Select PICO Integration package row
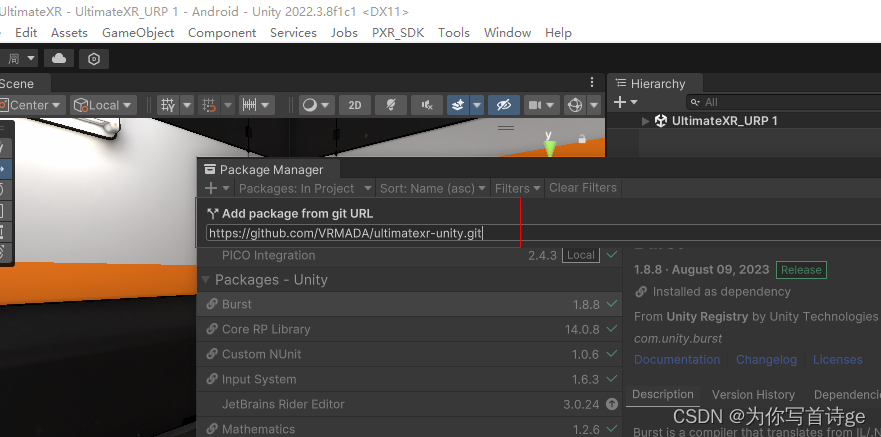Viewport: 881px width, 437px height. (x=410, y=255)
